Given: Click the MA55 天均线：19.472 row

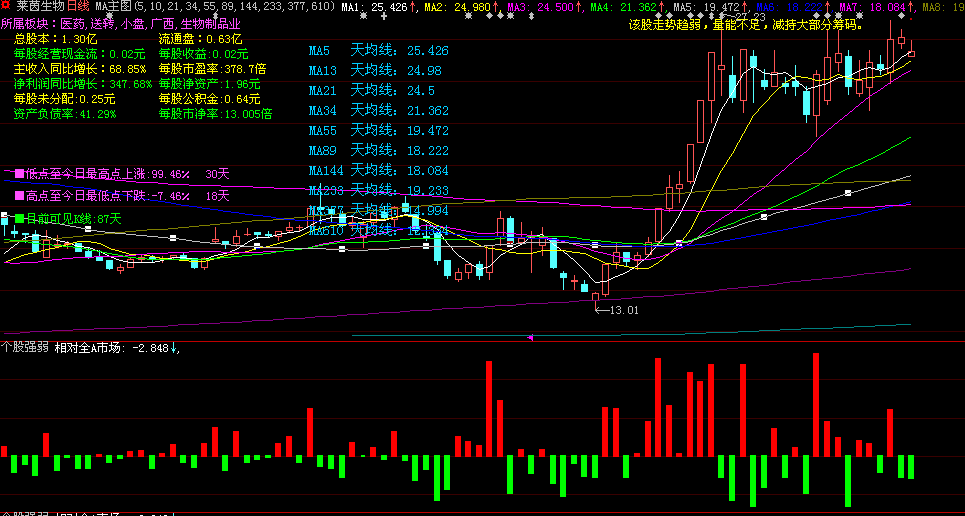Looking at the screenshot, I should tap(378, 131).
